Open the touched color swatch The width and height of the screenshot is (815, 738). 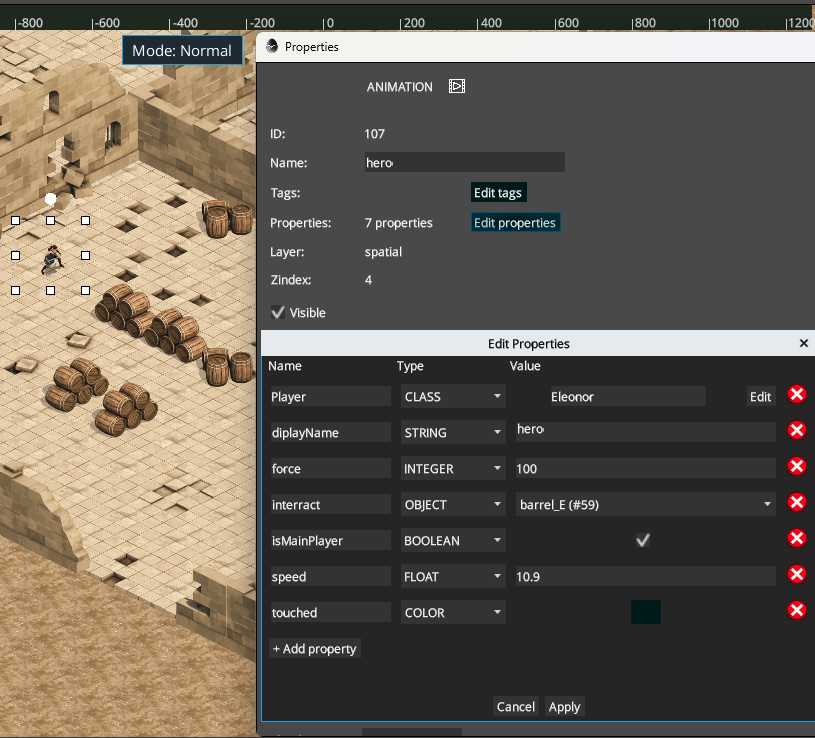tap(646, 612)
